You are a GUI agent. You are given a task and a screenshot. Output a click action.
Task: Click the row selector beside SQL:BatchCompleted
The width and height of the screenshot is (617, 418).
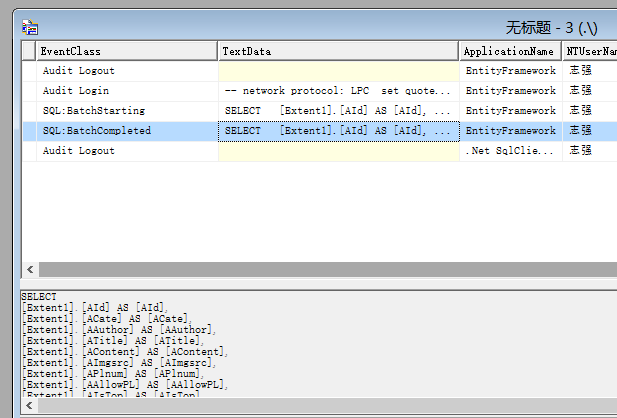coord(28,131)
